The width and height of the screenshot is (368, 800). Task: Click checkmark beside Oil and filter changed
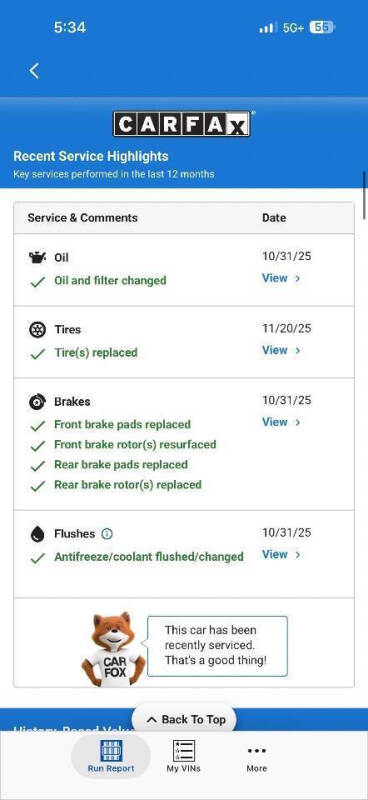[x=37, y=281]
